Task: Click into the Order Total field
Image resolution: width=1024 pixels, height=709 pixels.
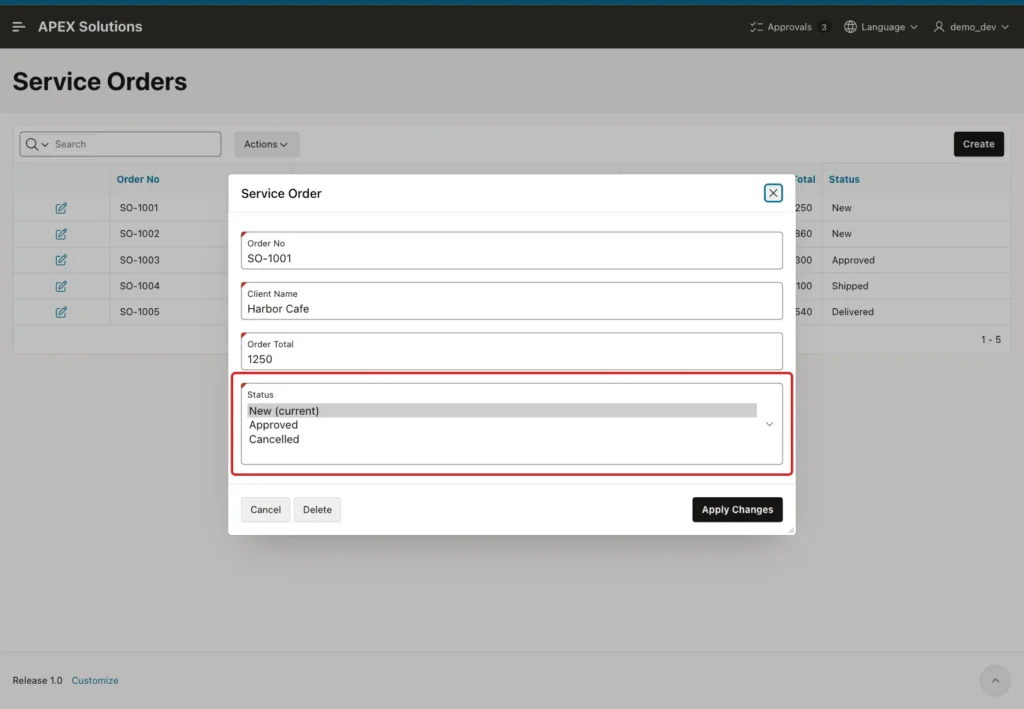Action: click(511, 351)
